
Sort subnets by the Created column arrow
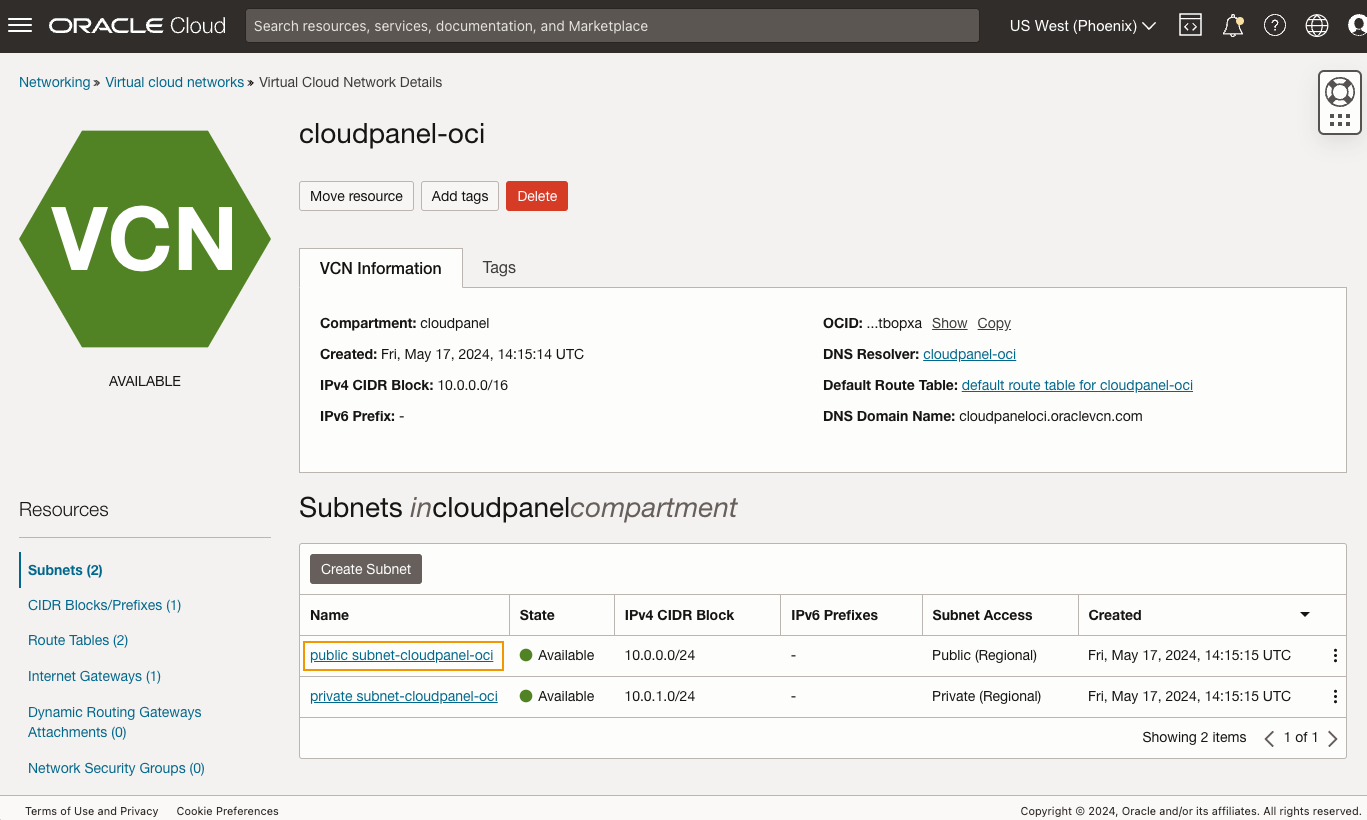(x=1304, y=615)
